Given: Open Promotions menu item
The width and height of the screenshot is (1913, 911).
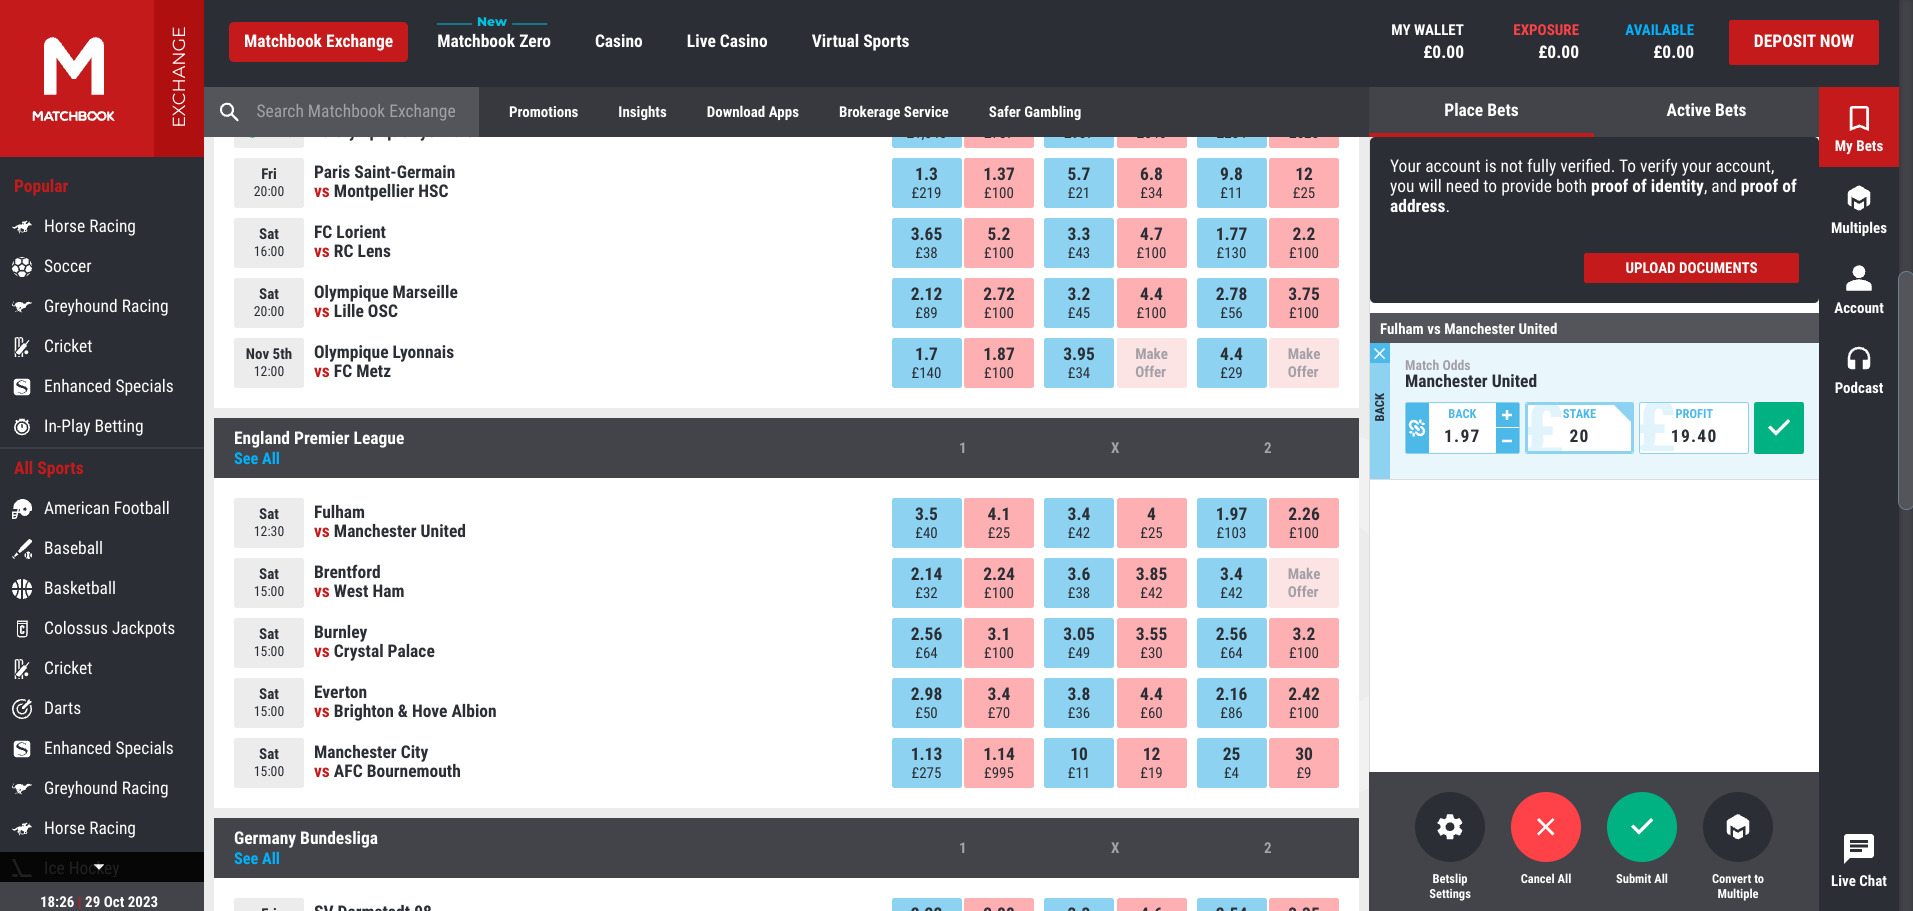Looking at the screenshot, I should click(543, 112).
